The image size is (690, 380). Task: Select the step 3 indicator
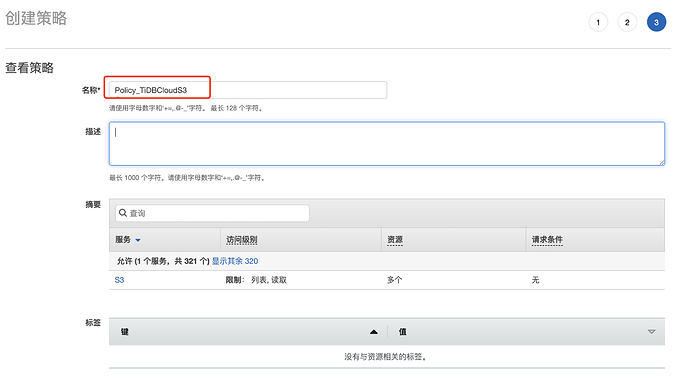click(656, 22)
